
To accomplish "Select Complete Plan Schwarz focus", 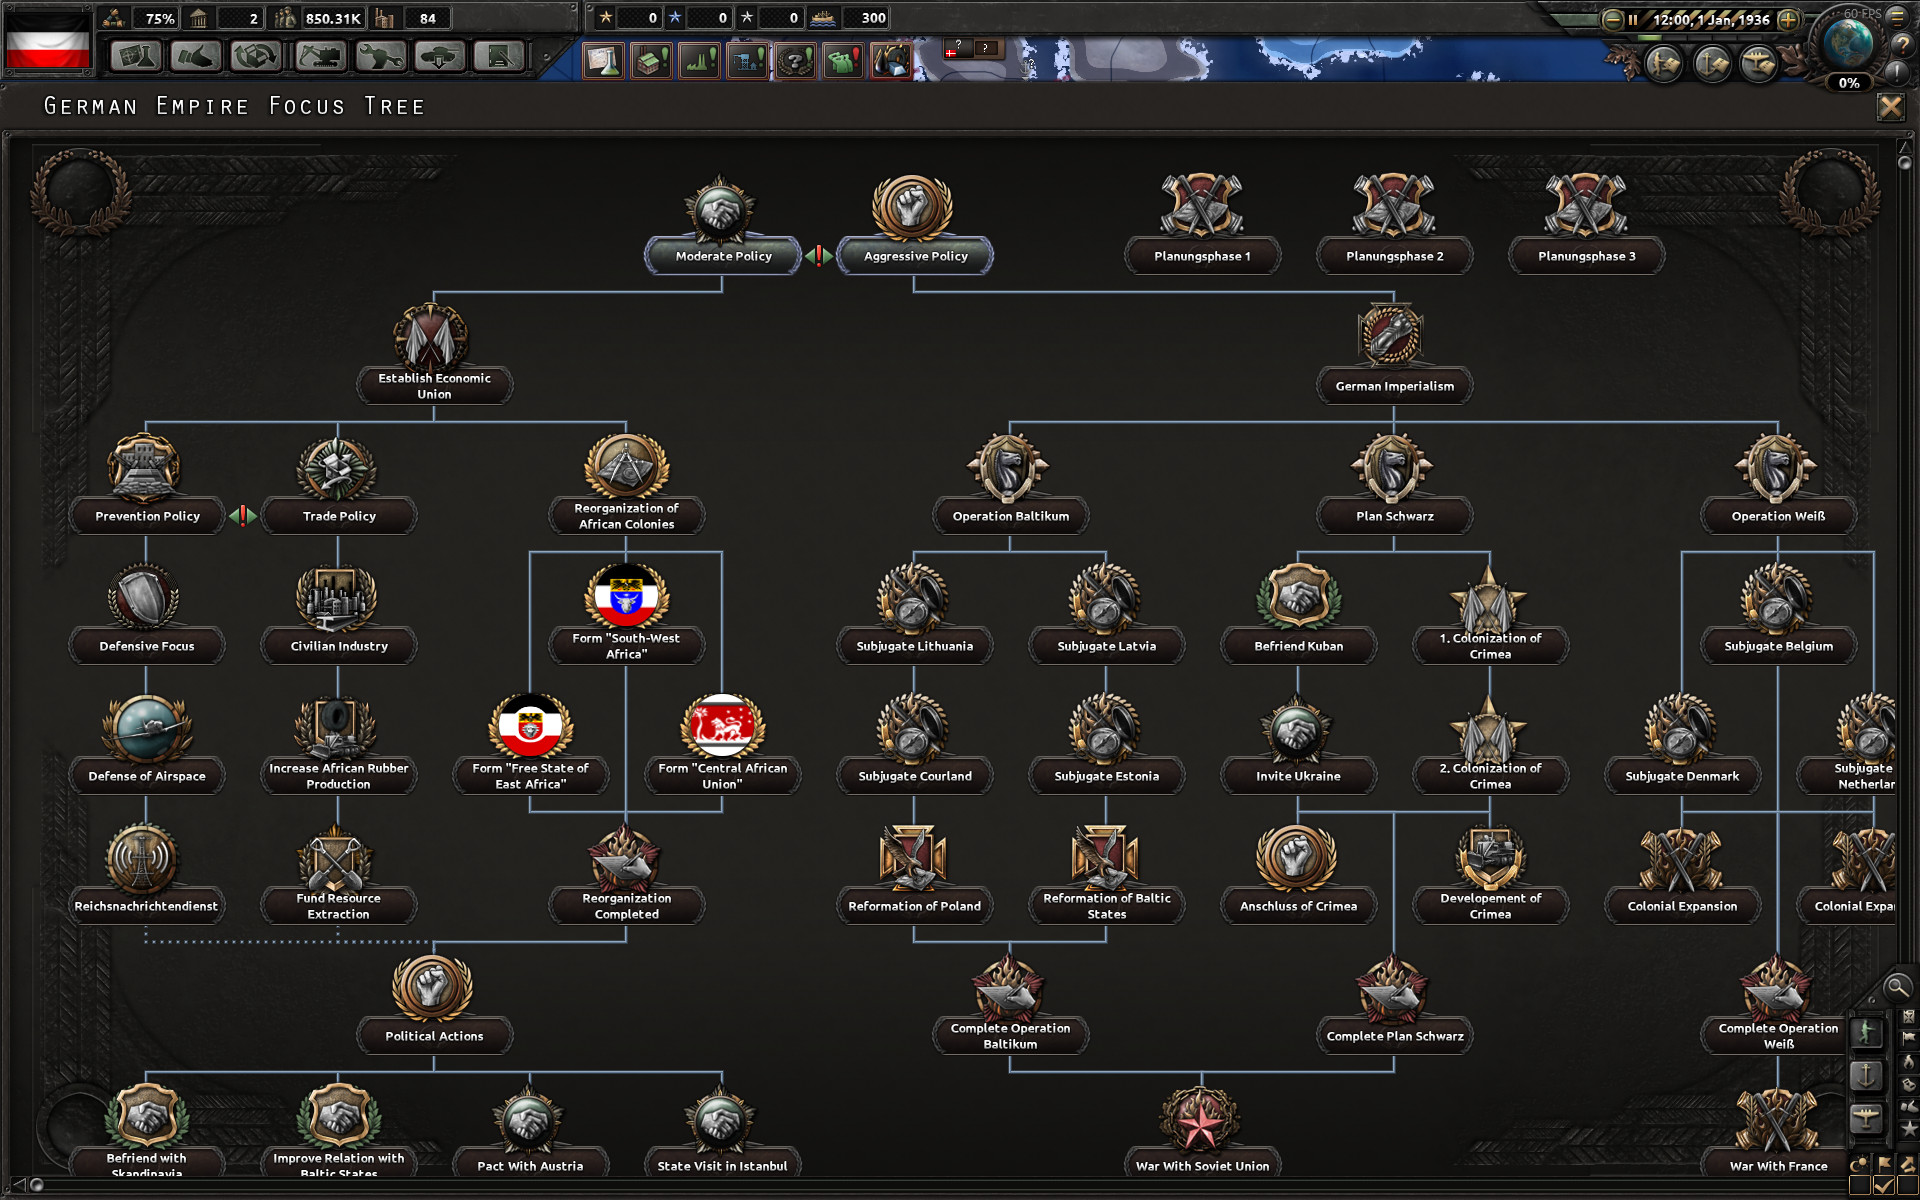I will click(1394, 1036).
